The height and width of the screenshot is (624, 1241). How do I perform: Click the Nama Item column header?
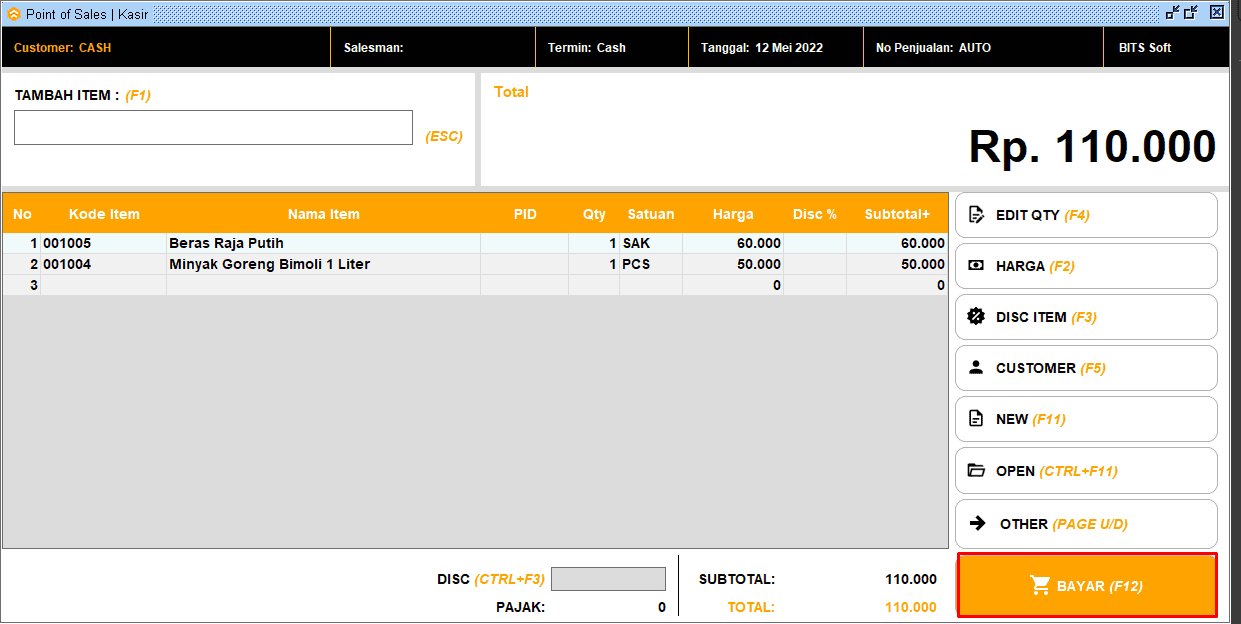tap(323, 214)
